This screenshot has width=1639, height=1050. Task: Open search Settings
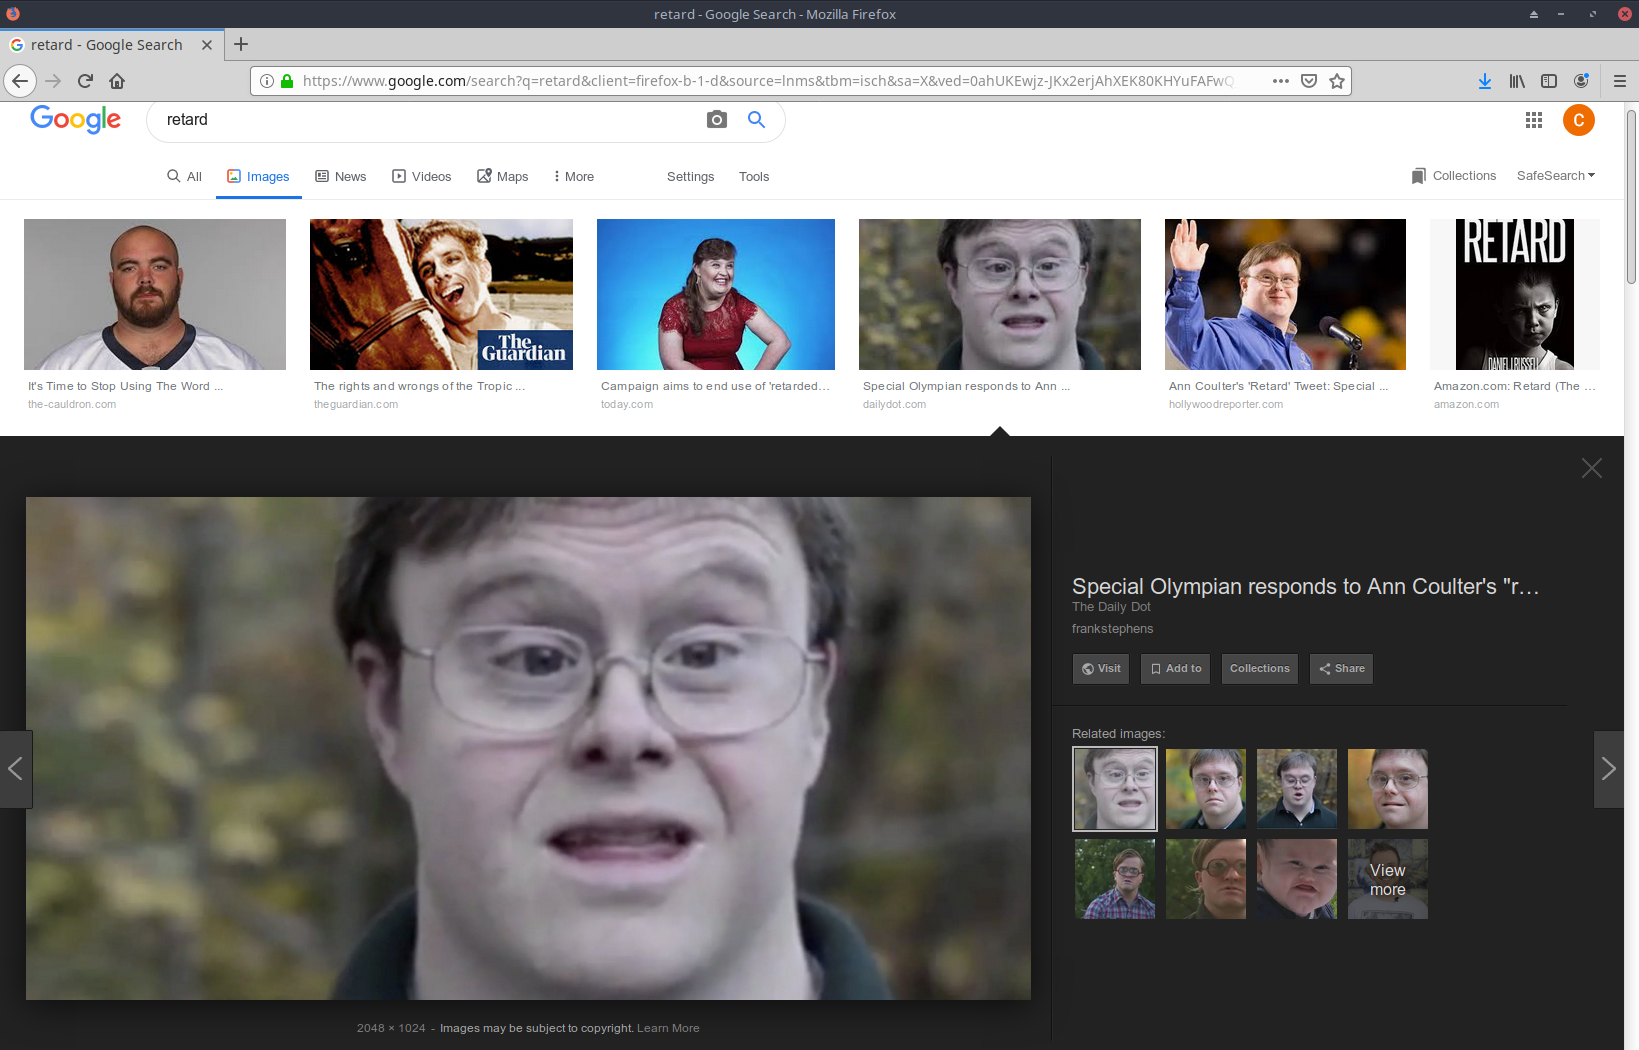(x=691, y=177)
